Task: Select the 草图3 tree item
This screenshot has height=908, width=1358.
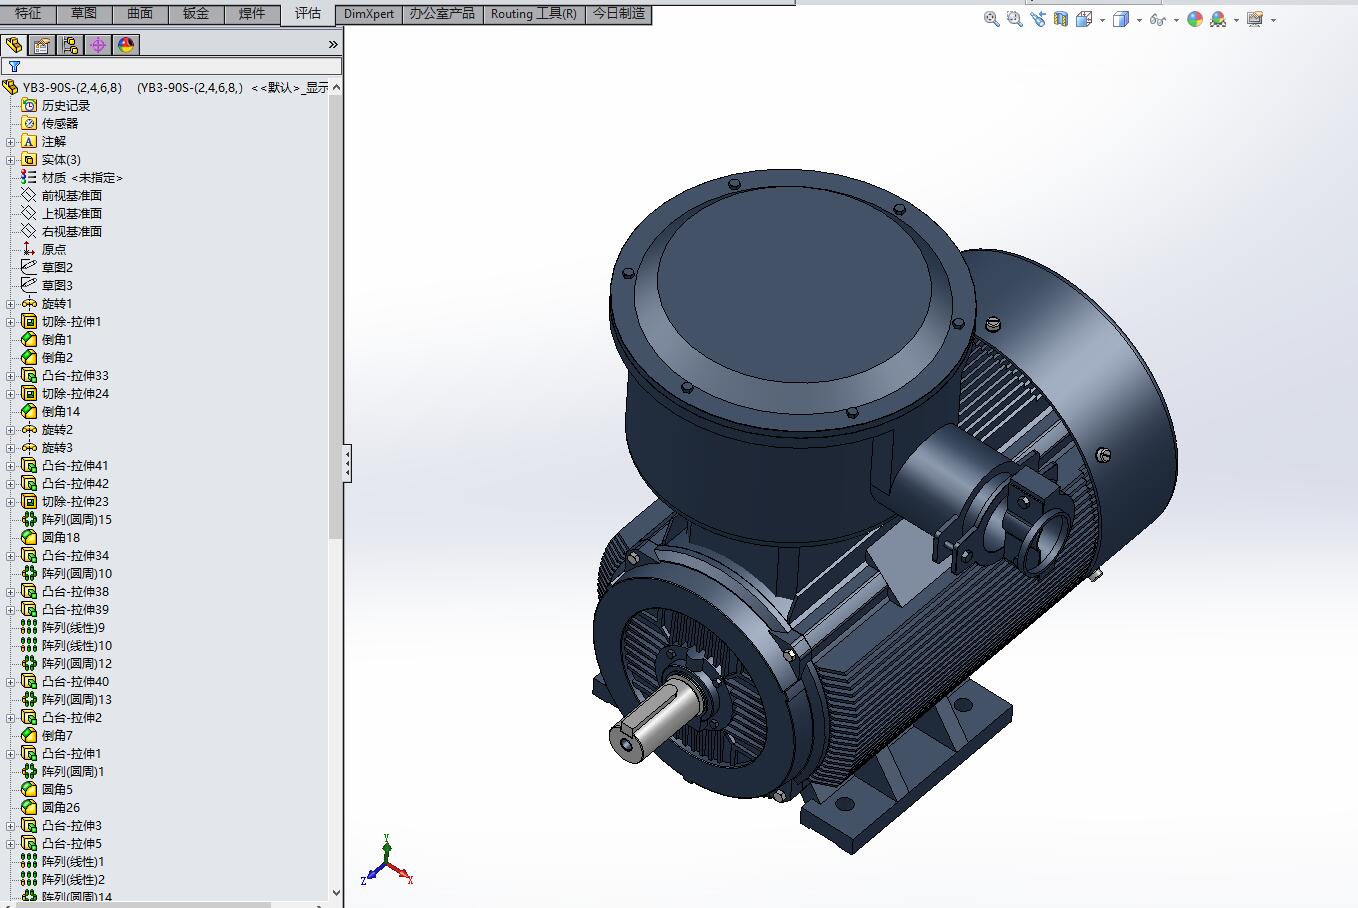Action: pos(57,285)
